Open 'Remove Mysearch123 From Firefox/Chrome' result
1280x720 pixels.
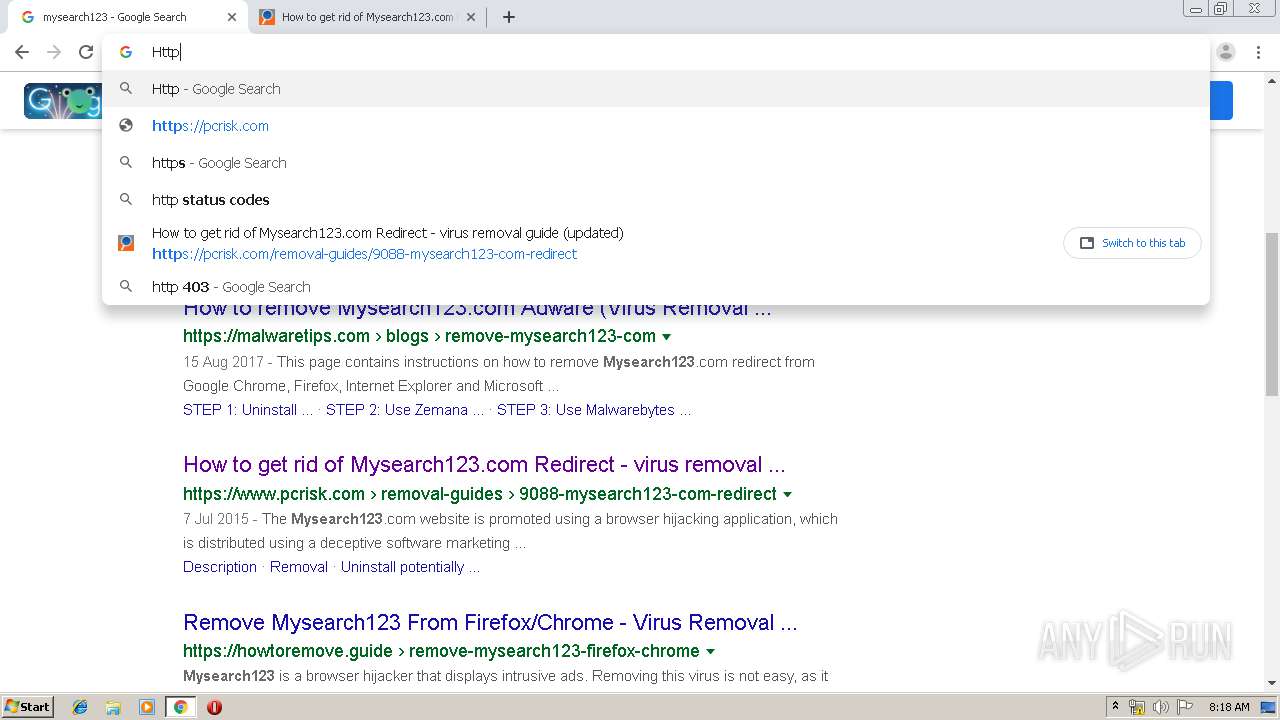pos(490,623)
